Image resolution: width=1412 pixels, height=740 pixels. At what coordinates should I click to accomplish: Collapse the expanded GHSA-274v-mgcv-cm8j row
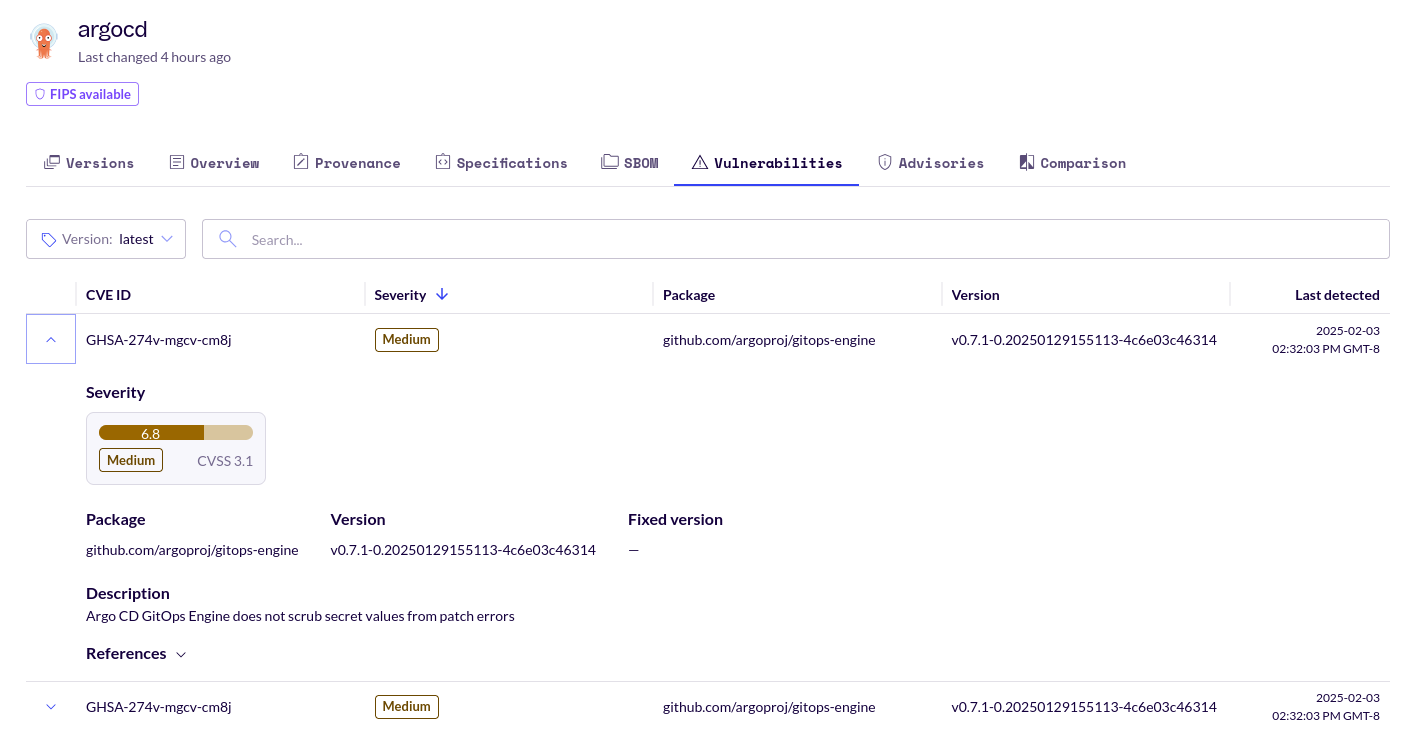pos(50,339)
